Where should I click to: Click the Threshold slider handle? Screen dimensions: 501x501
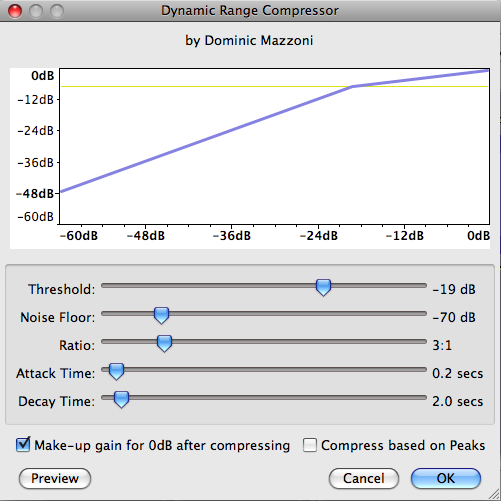pyautogui.click(x=323, y=288)
